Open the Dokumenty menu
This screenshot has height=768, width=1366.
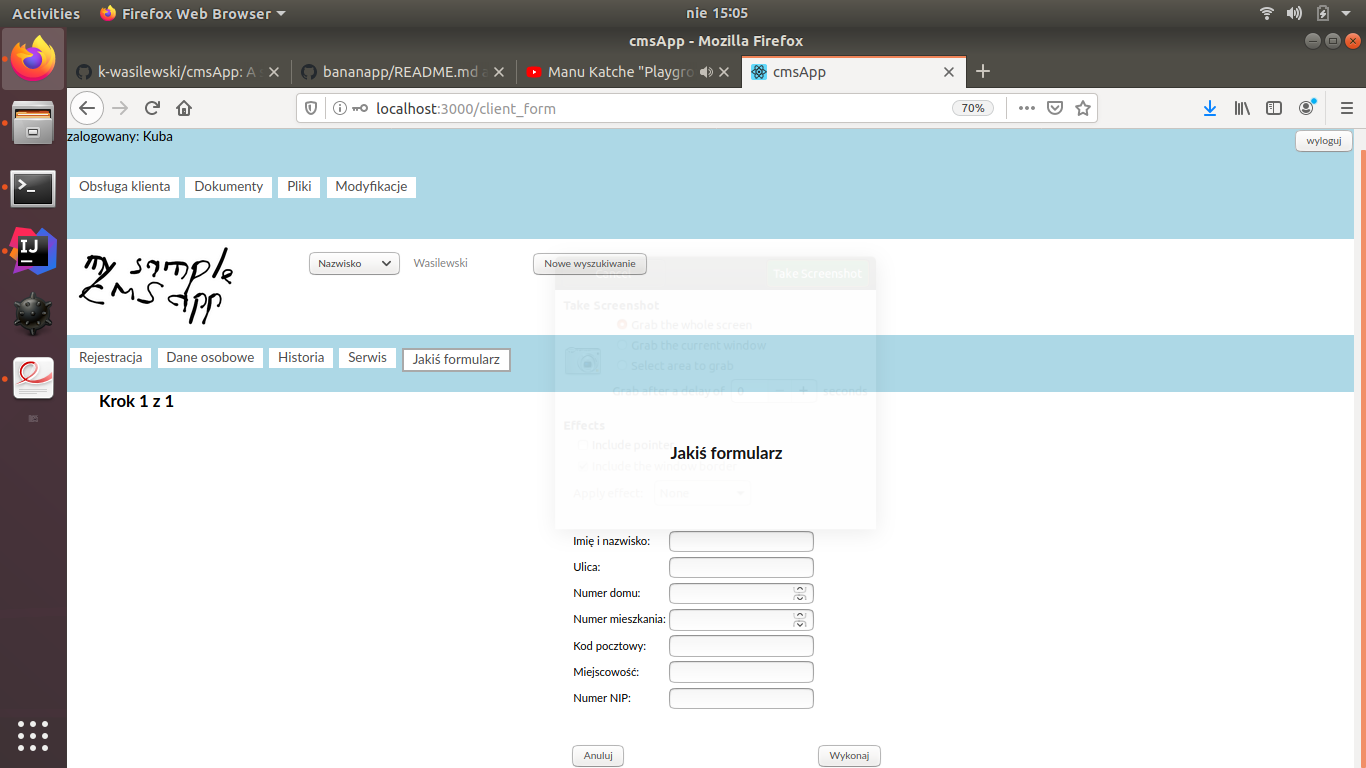(x=229, y=187)
